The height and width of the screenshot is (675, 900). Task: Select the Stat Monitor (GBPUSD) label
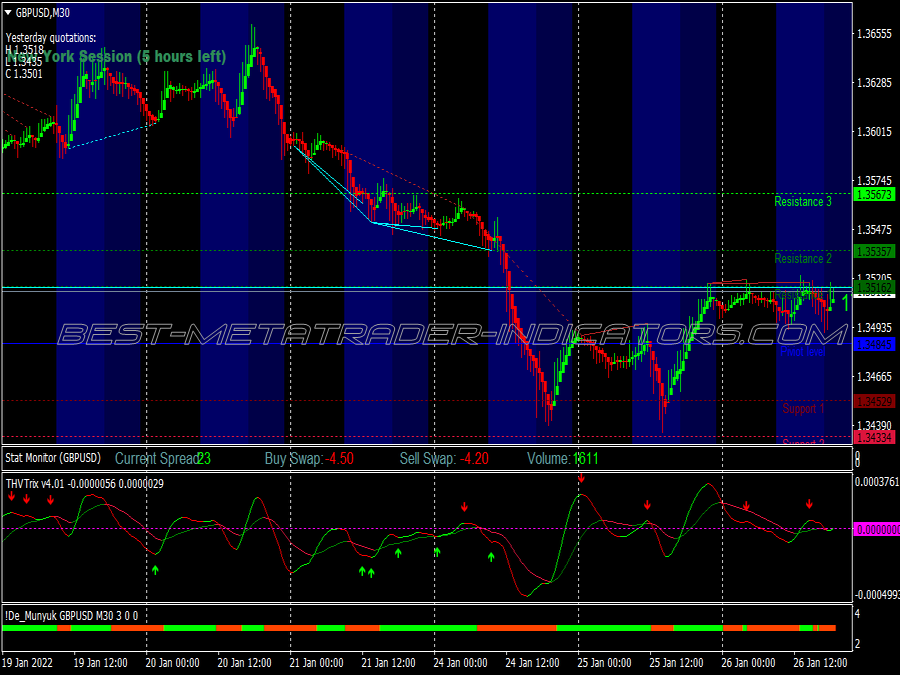click(53, 458)
